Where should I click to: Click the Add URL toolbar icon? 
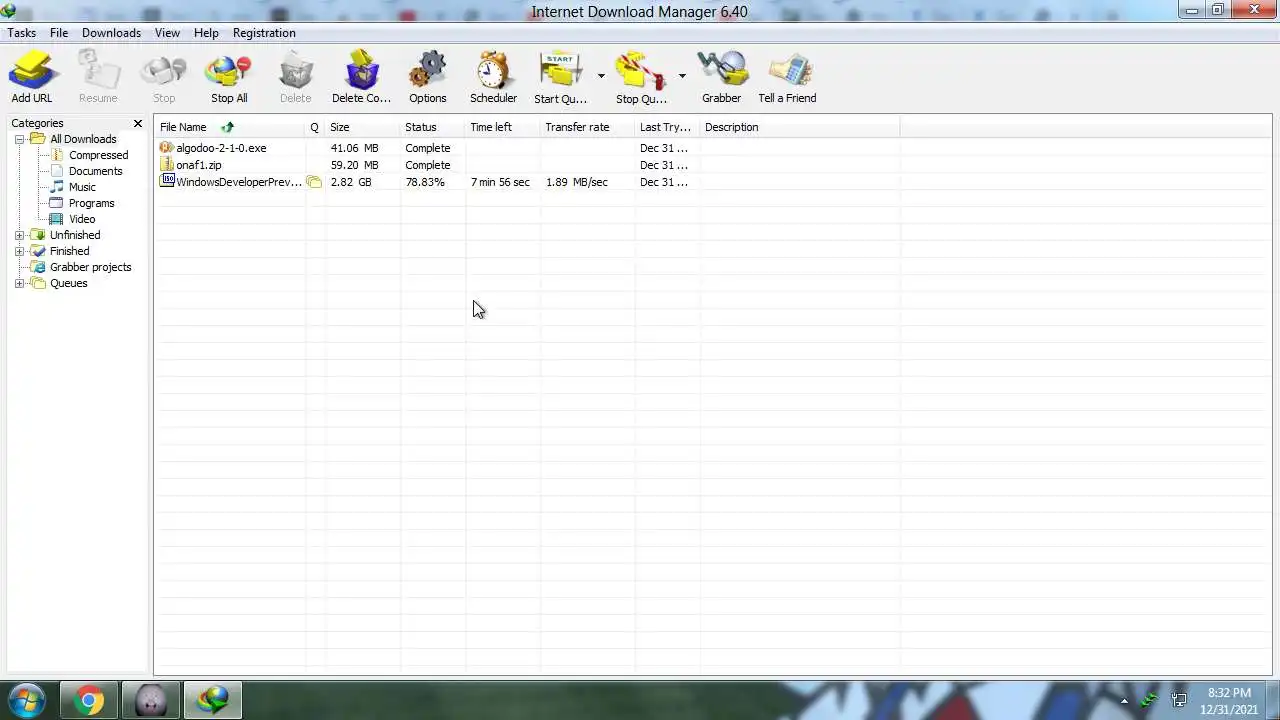[x=31, y=77]
